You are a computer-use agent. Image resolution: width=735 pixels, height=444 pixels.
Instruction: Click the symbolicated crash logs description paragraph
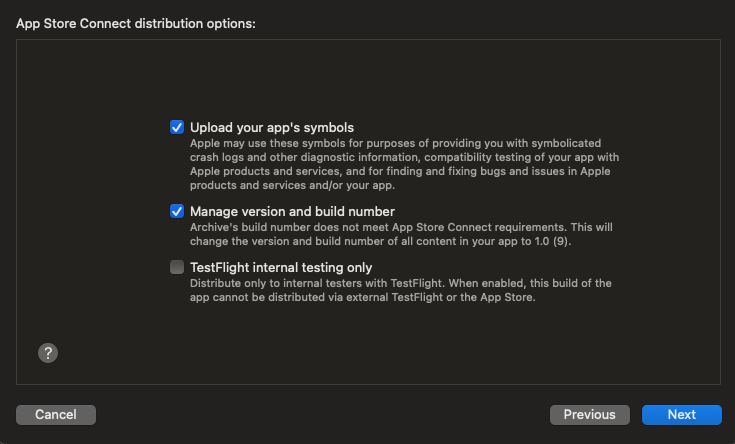[404, 164]
